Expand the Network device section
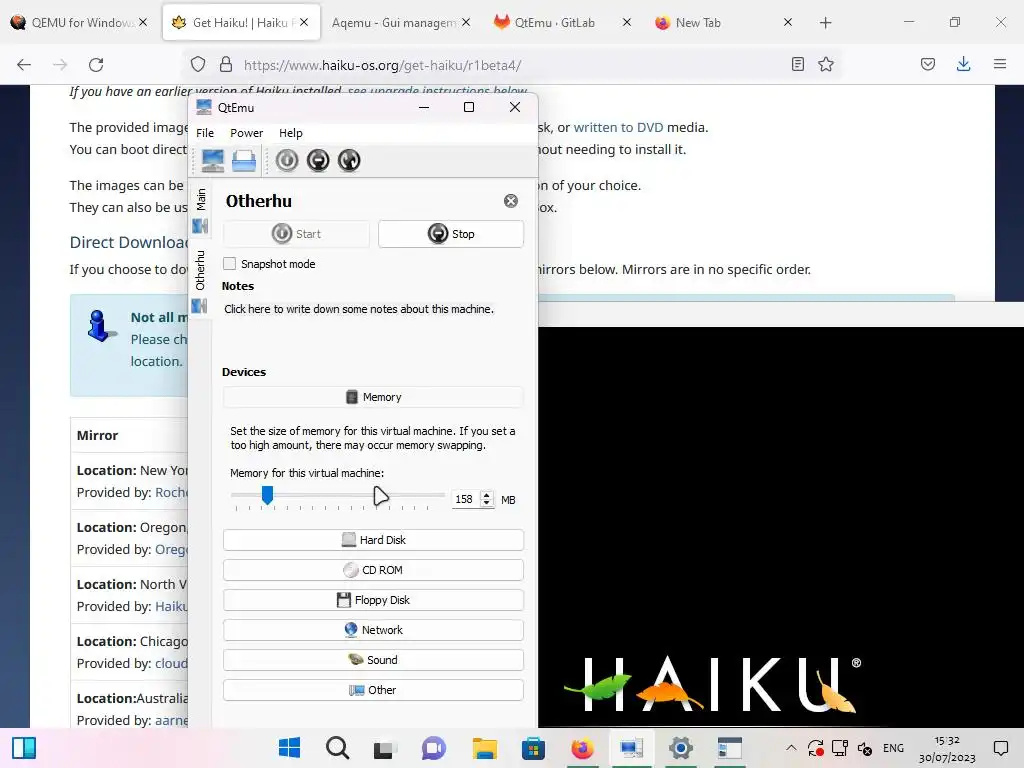Screen dimensions: 1024x768 [x=373, y=630]
